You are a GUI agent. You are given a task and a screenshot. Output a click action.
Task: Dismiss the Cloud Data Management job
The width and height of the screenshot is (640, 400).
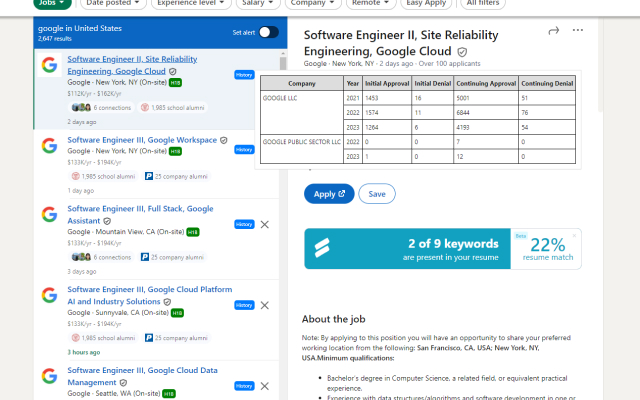(264, 386)
